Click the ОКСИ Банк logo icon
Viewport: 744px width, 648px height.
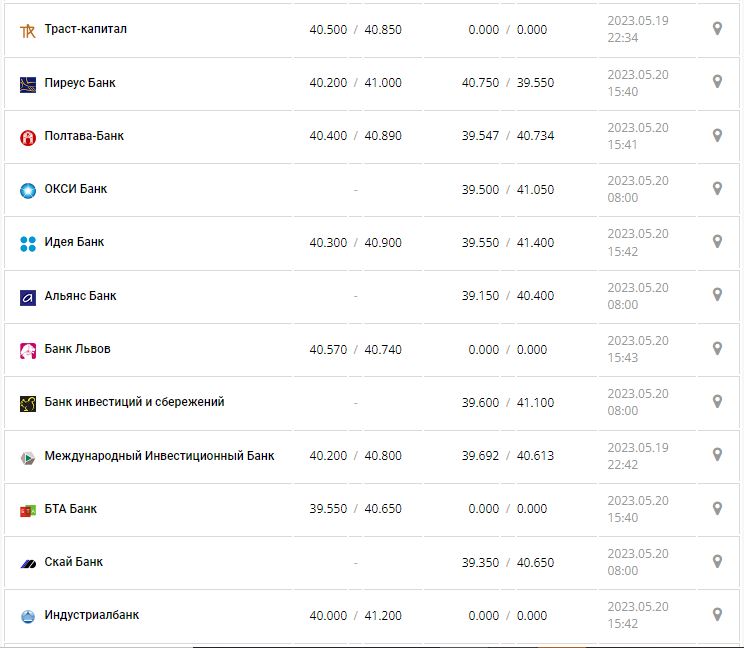coord(28,190)
